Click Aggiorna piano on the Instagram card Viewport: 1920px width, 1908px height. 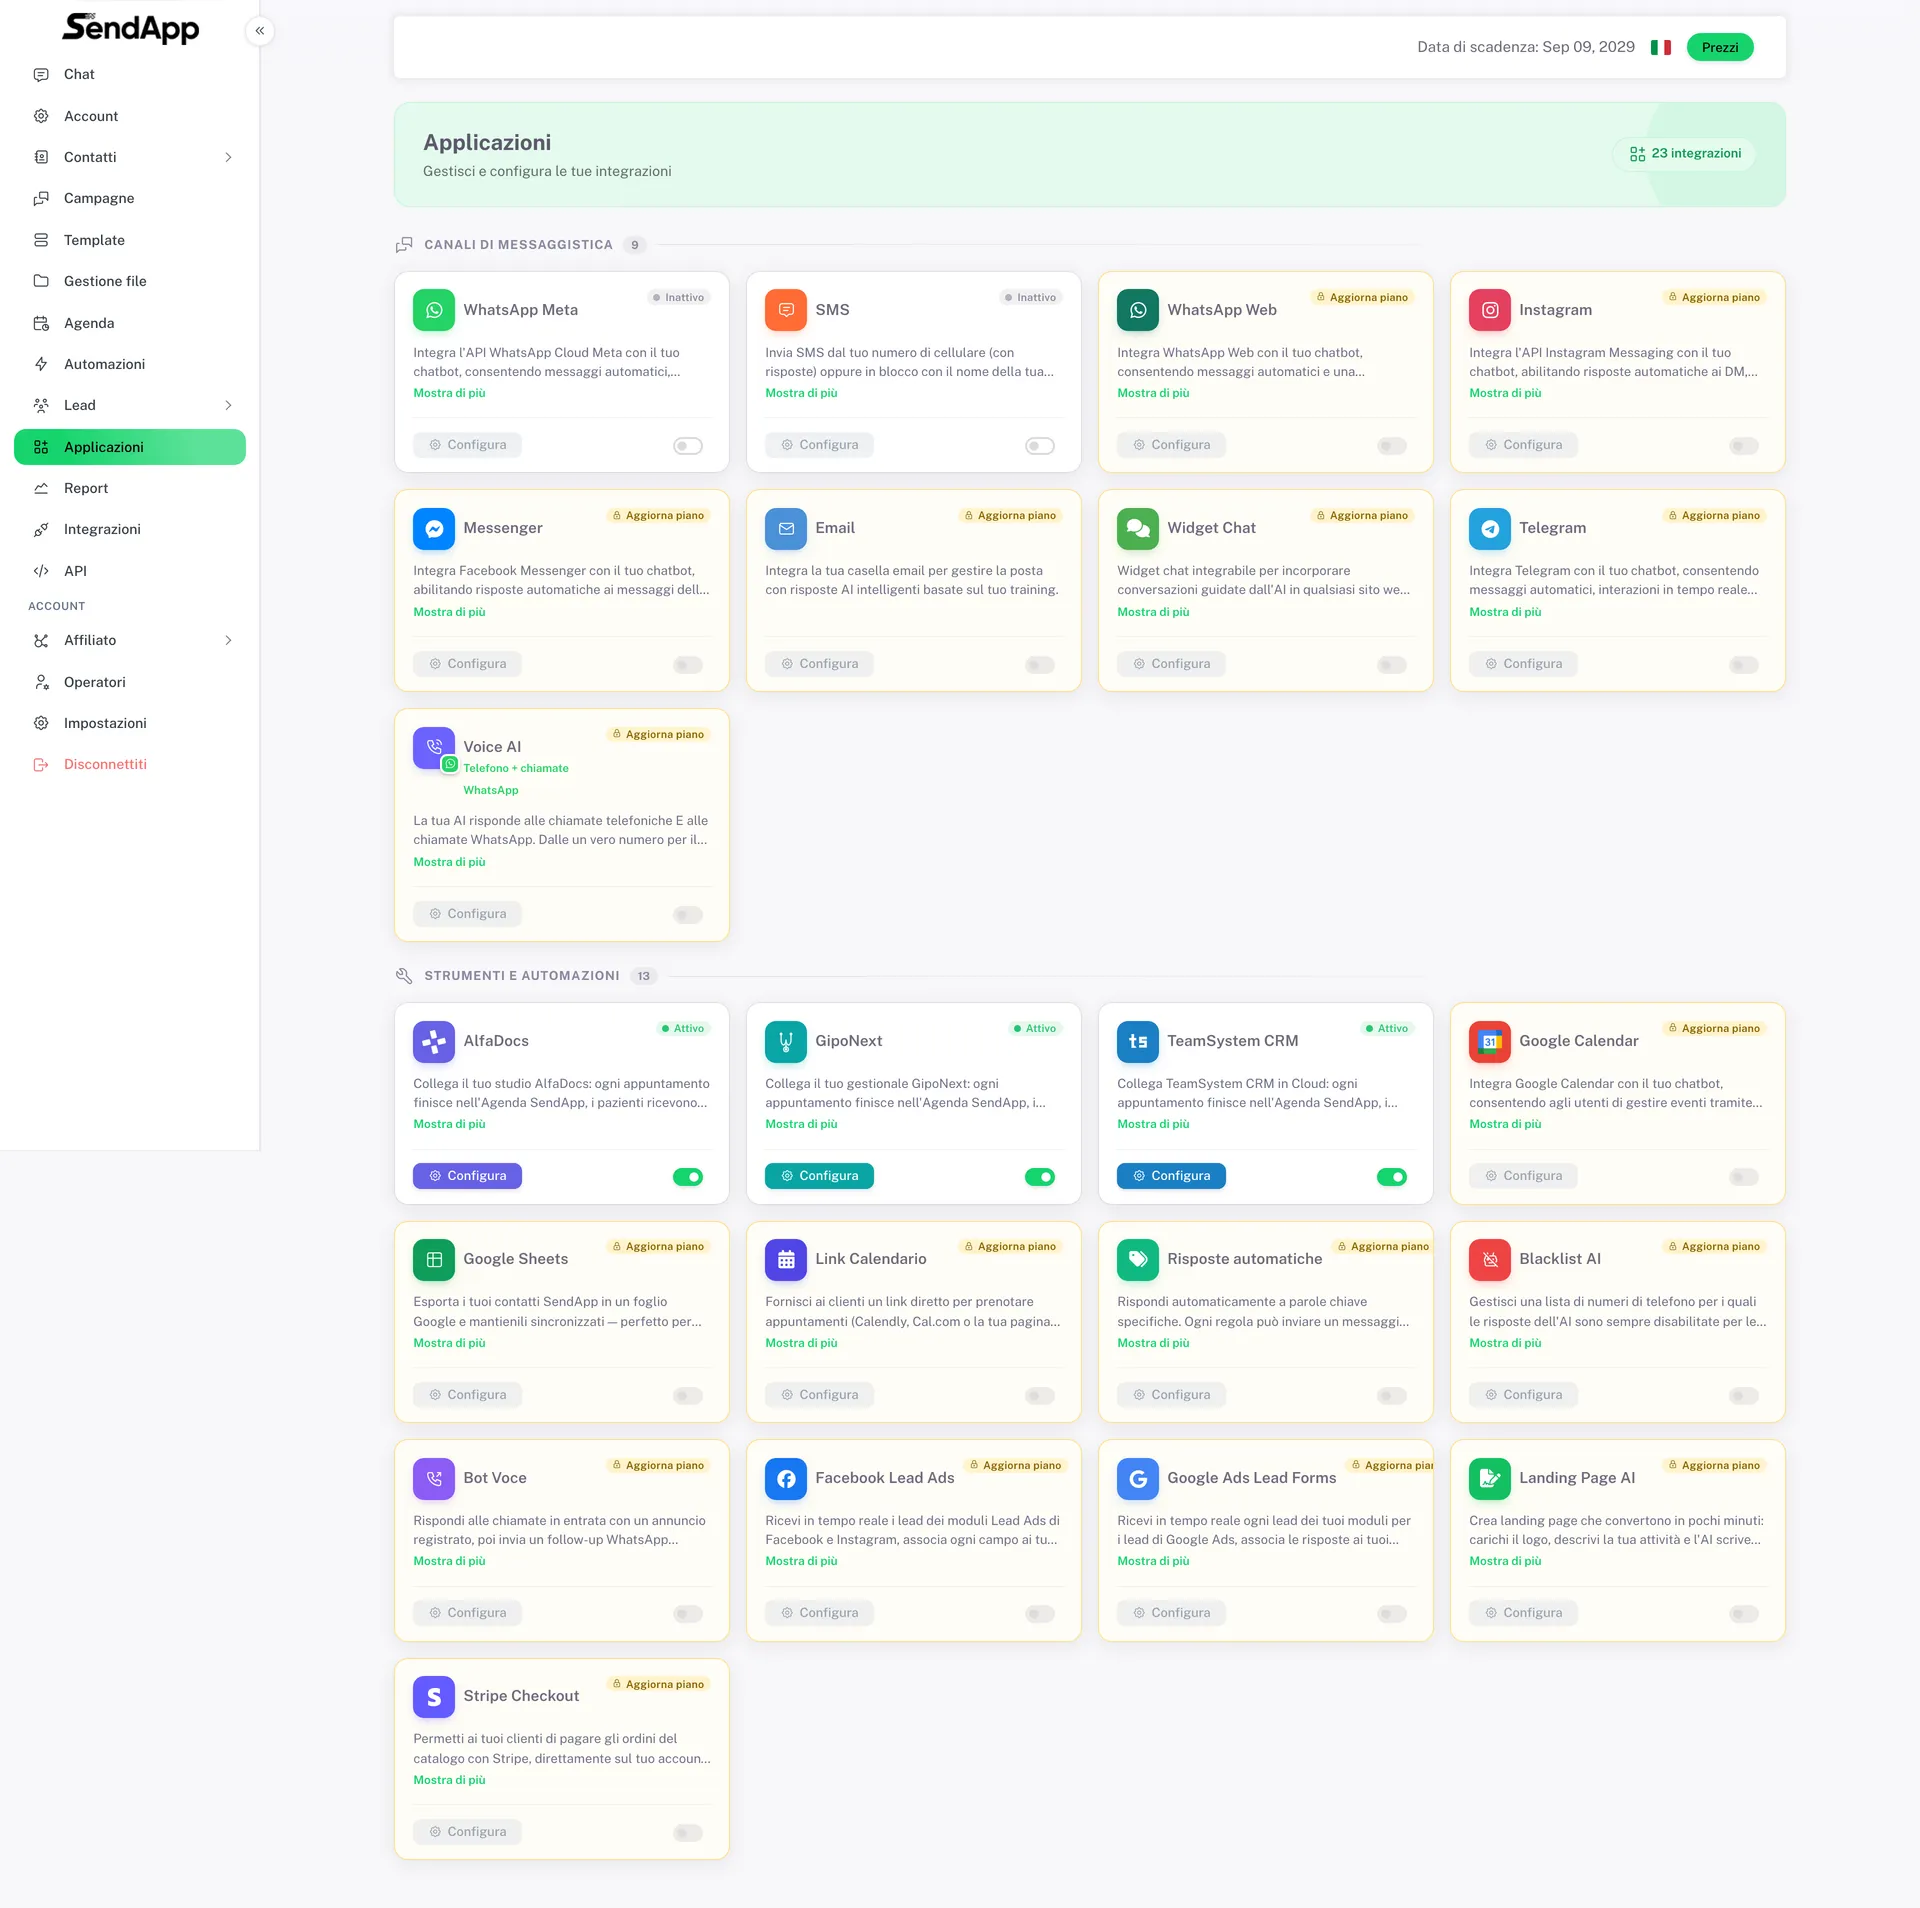pos(1714,297)
